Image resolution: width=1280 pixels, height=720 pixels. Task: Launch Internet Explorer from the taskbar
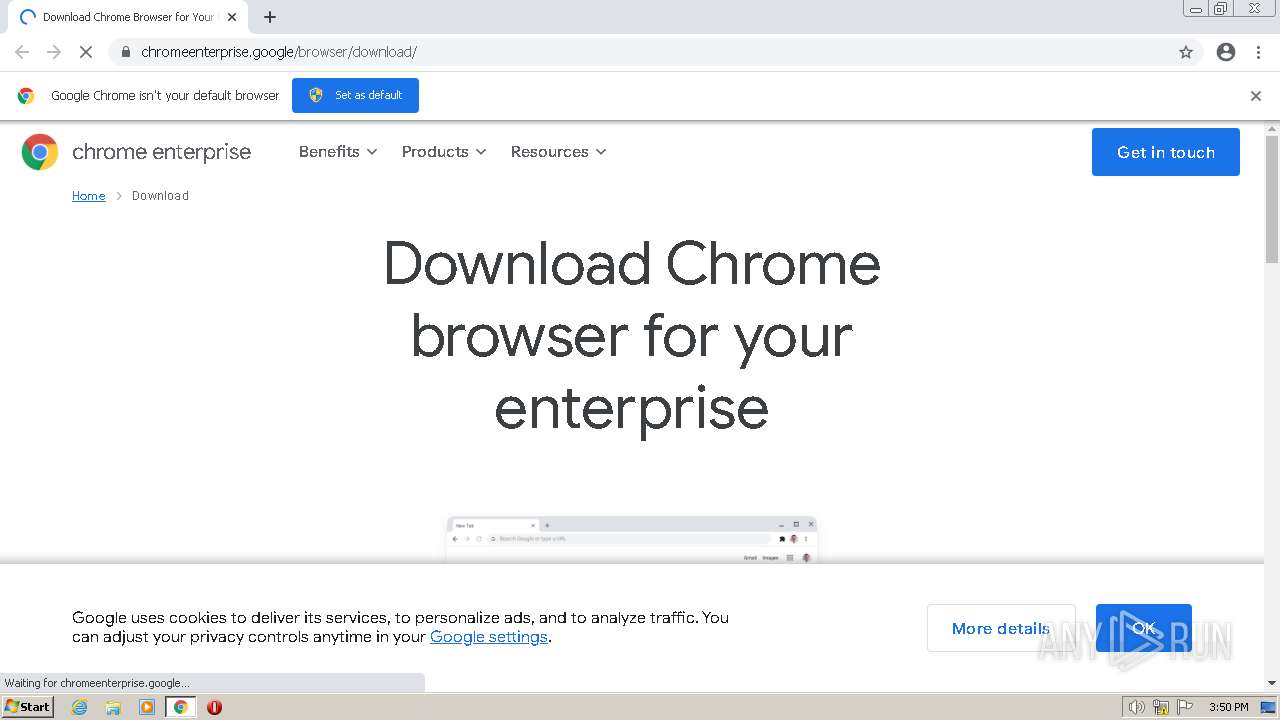tap(80, 707)
